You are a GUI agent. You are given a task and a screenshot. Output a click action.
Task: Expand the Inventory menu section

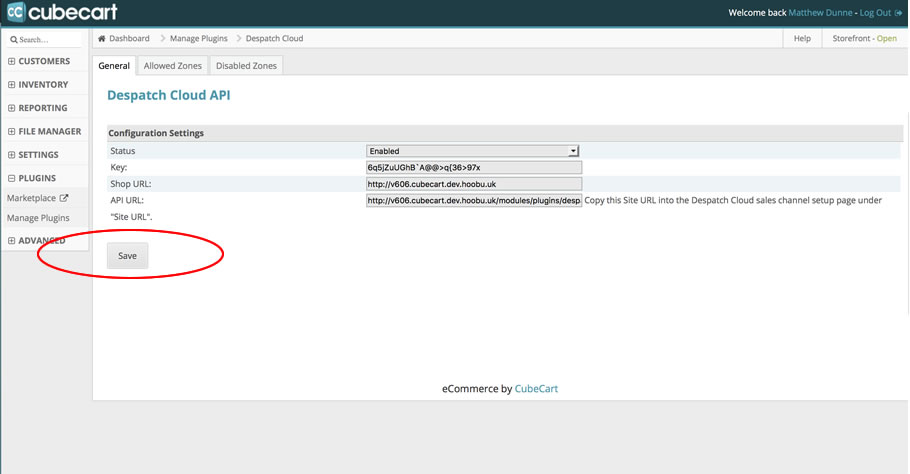[x=11, y=85]
